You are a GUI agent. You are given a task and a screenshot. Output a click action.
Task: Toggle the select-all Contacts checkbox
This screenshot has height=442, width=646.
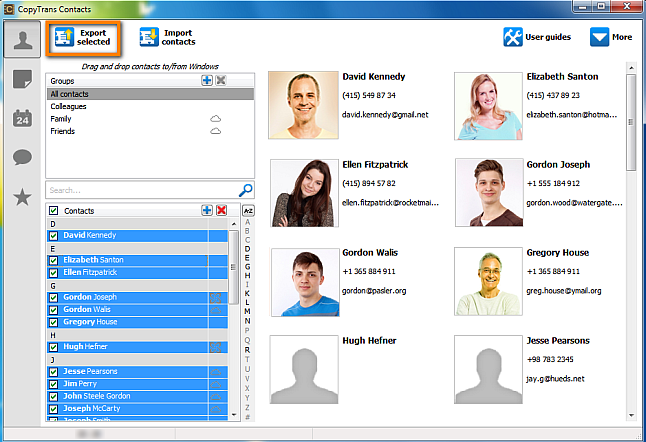point(53,210)
